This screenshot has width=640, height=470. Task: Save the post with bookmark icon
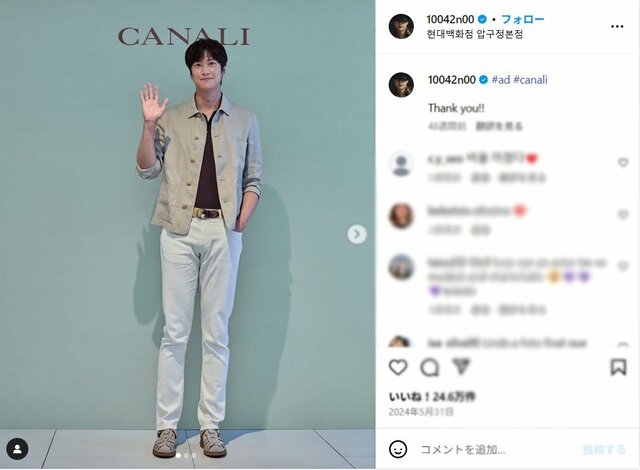tap(618, 367)
